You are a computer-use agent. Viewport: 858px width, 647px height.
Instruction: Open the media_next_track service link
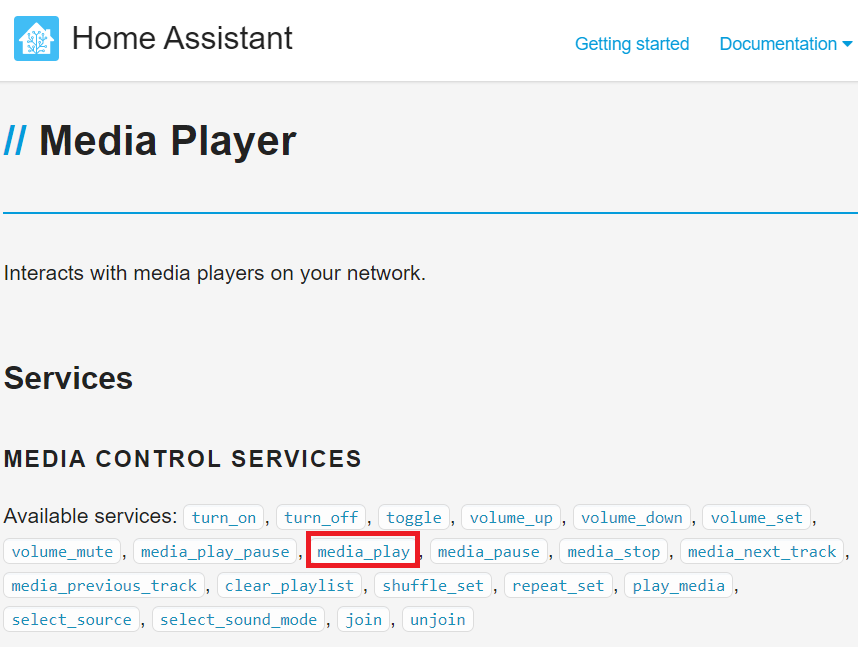click(x=762, y=551)
